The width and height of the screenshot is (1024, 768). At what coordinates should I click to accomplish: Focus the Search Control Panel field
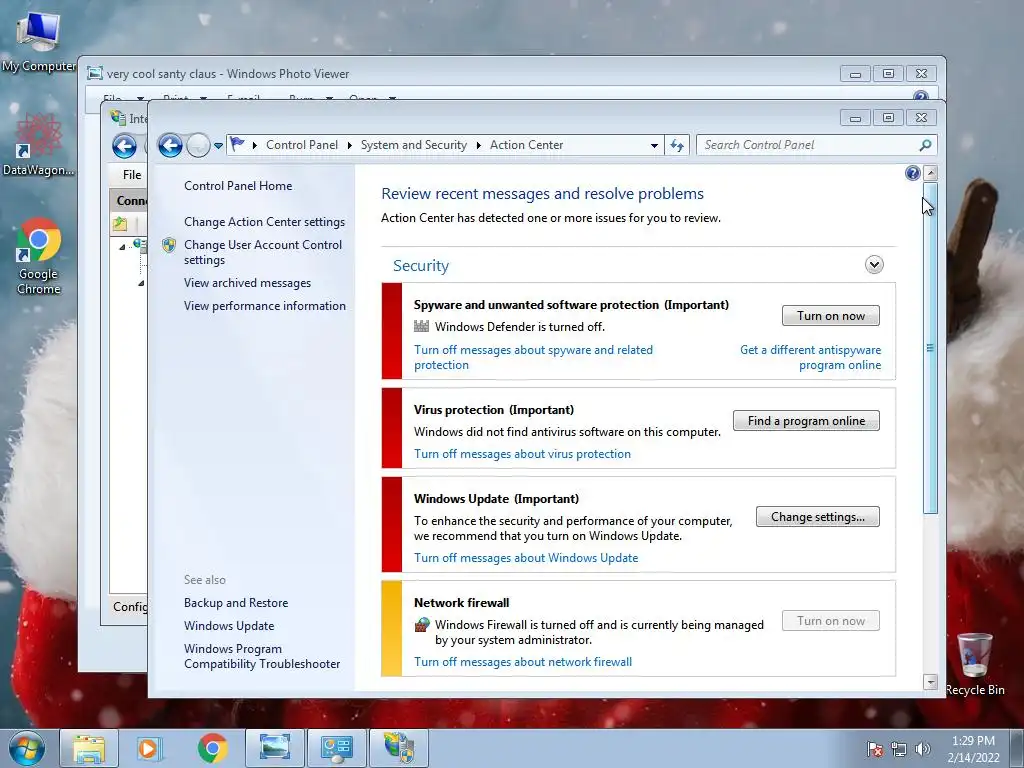tap(808, 145)
